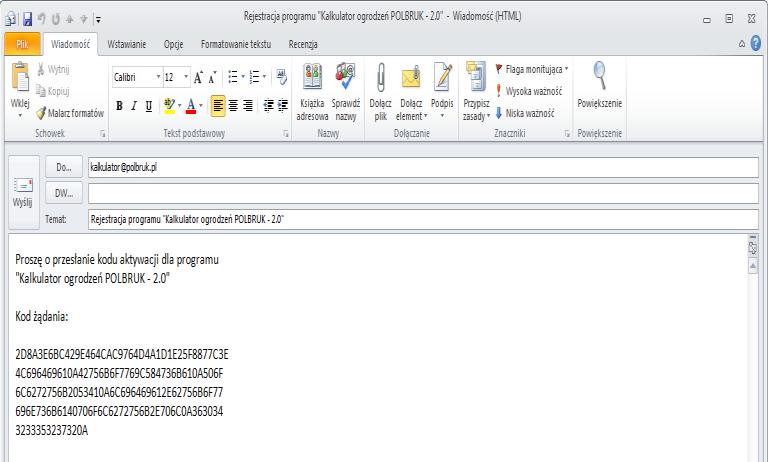Image resolution: width=768 pixels, height=462 pixels.
Task: Click the Redo icon in quick access toolbar
Action: (x=55, y=19)
